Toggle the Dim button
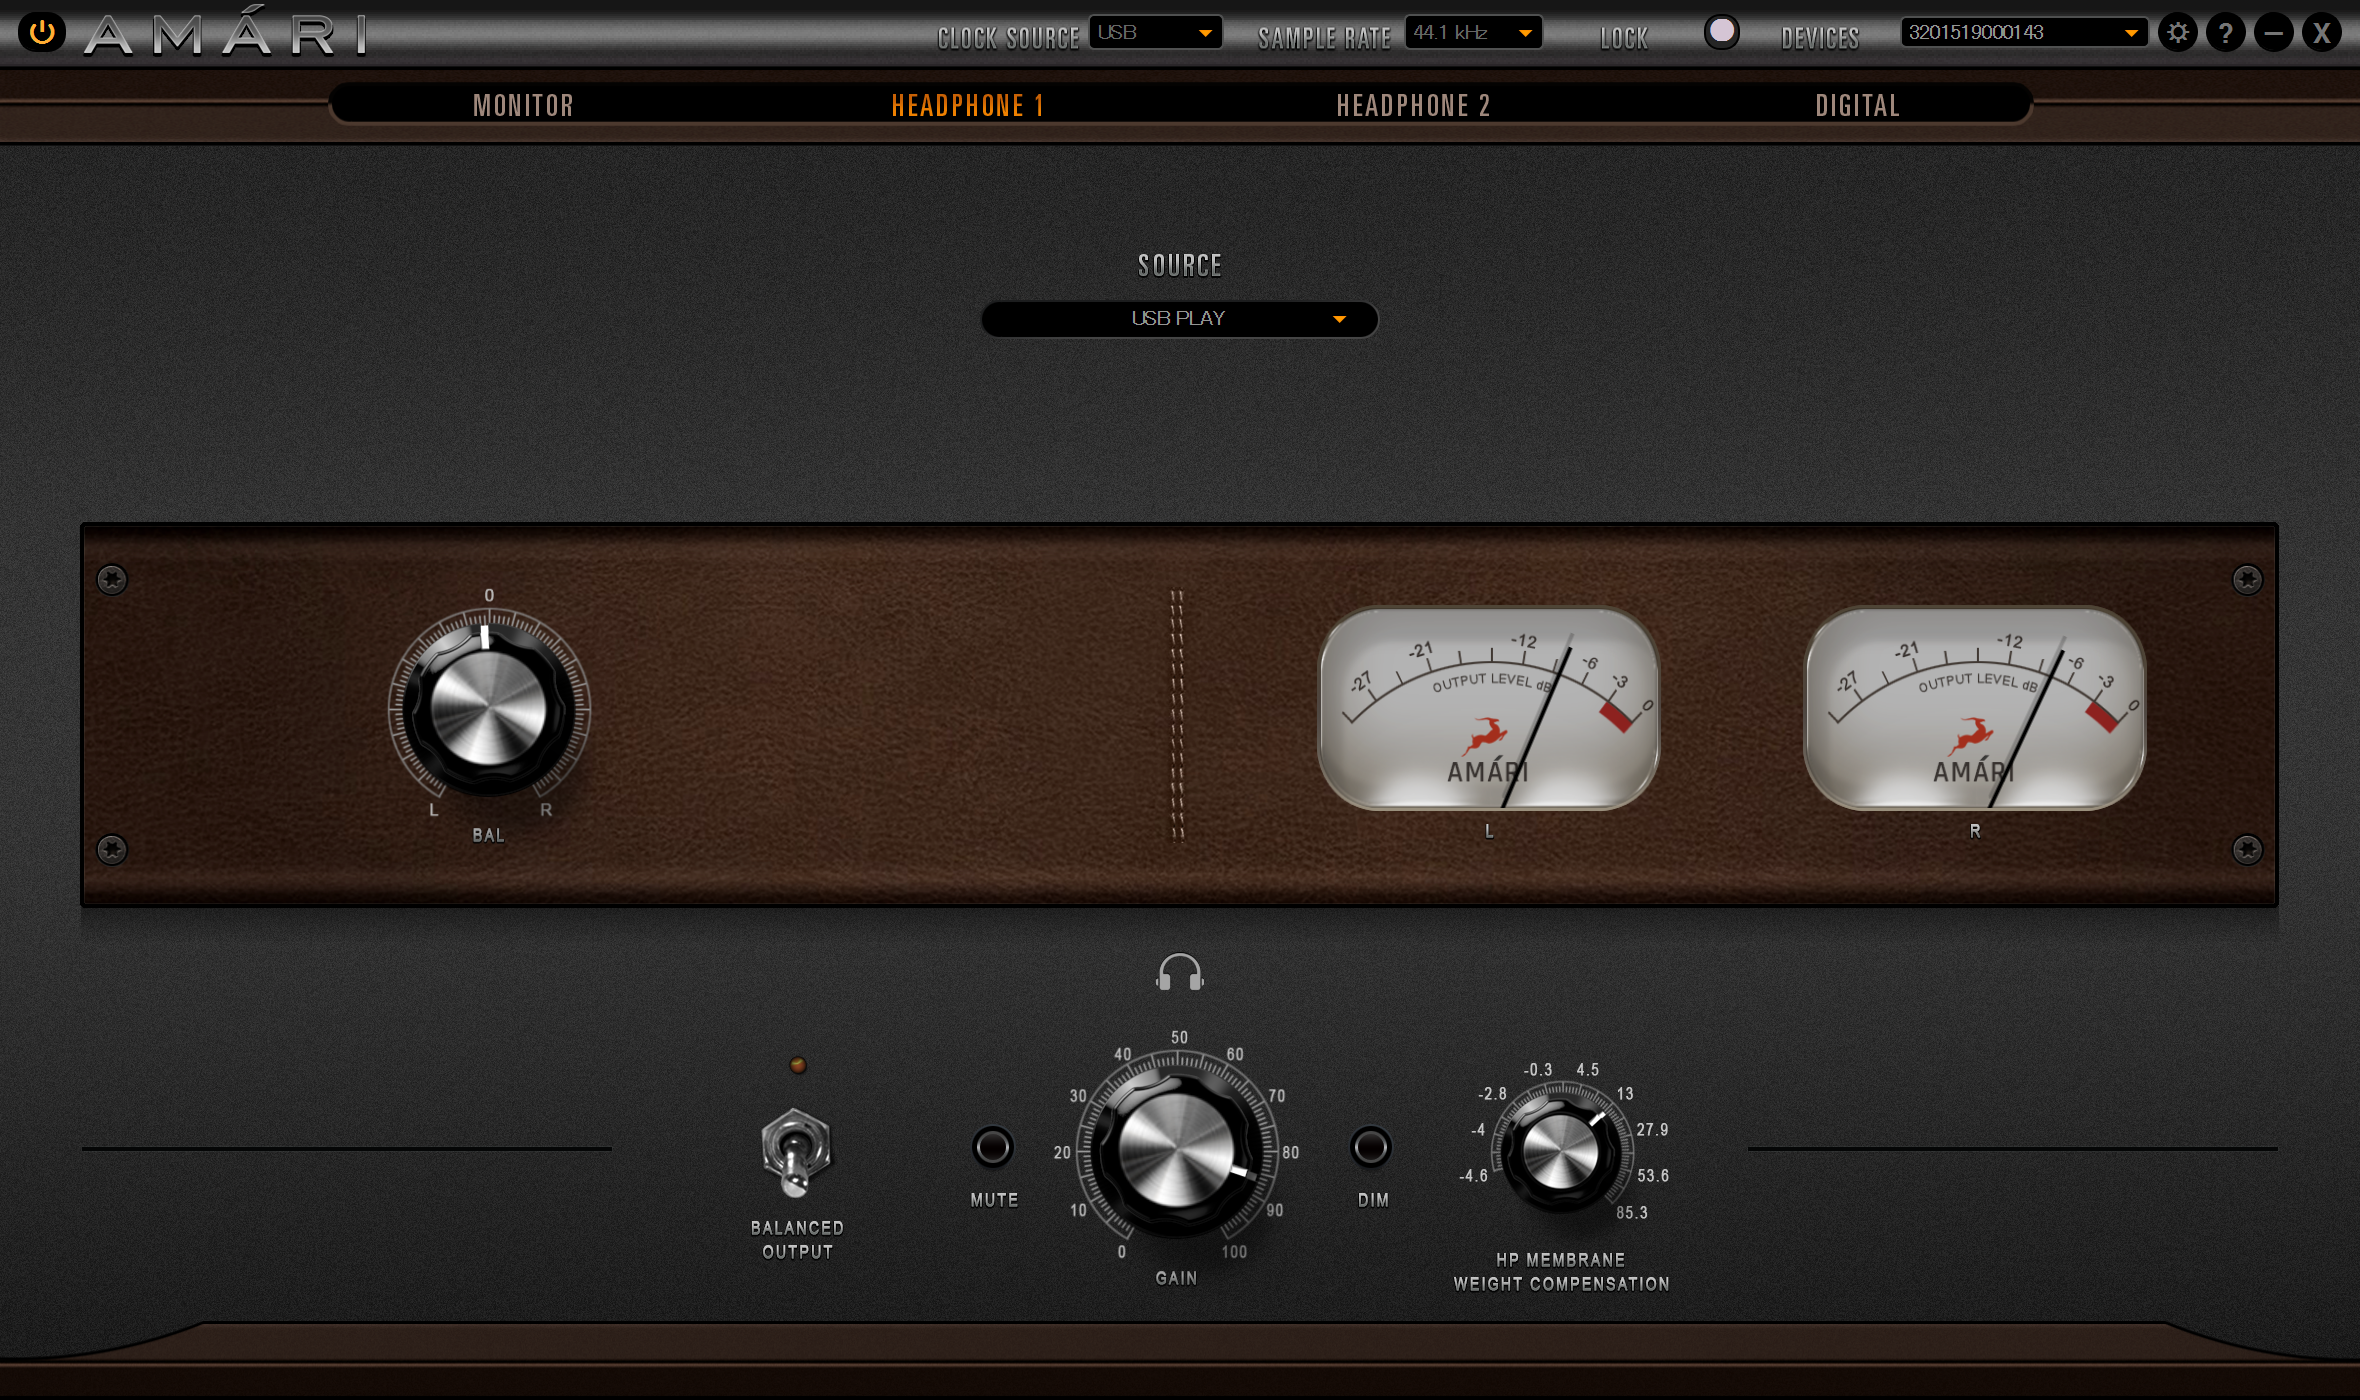The height and width of the screenshot is (1400, 2360). [1371, 1147]
